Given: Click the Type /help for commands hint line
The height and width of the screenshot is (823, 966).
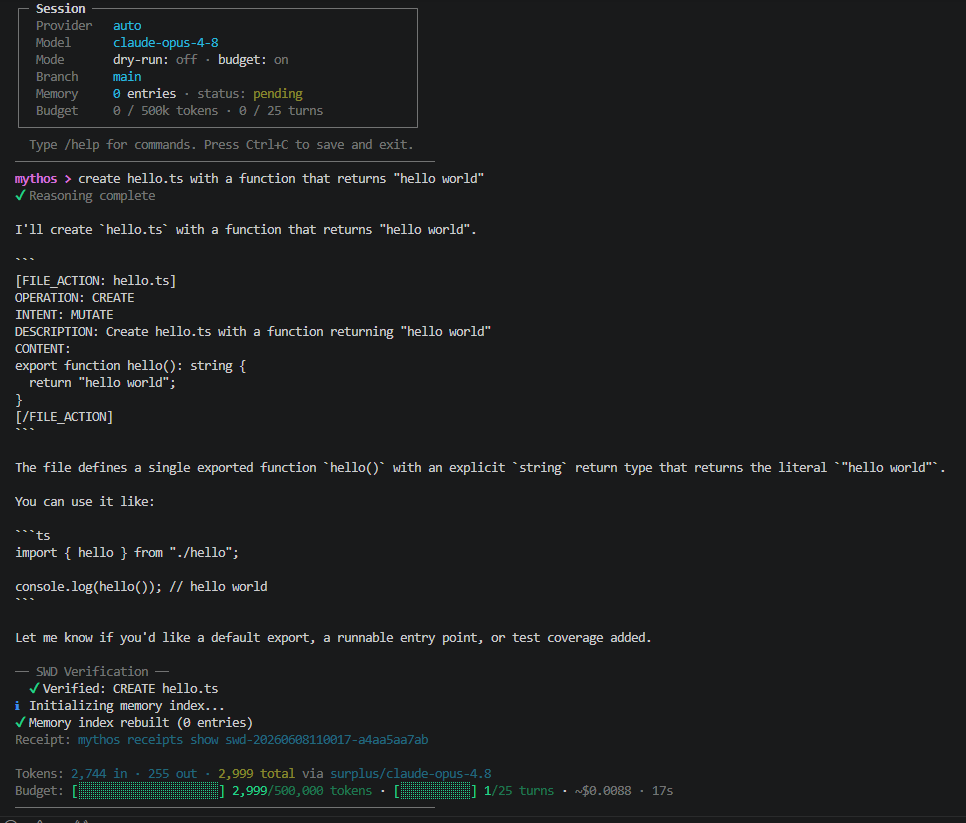Looking at the screenshot, I should pos(221,145).
